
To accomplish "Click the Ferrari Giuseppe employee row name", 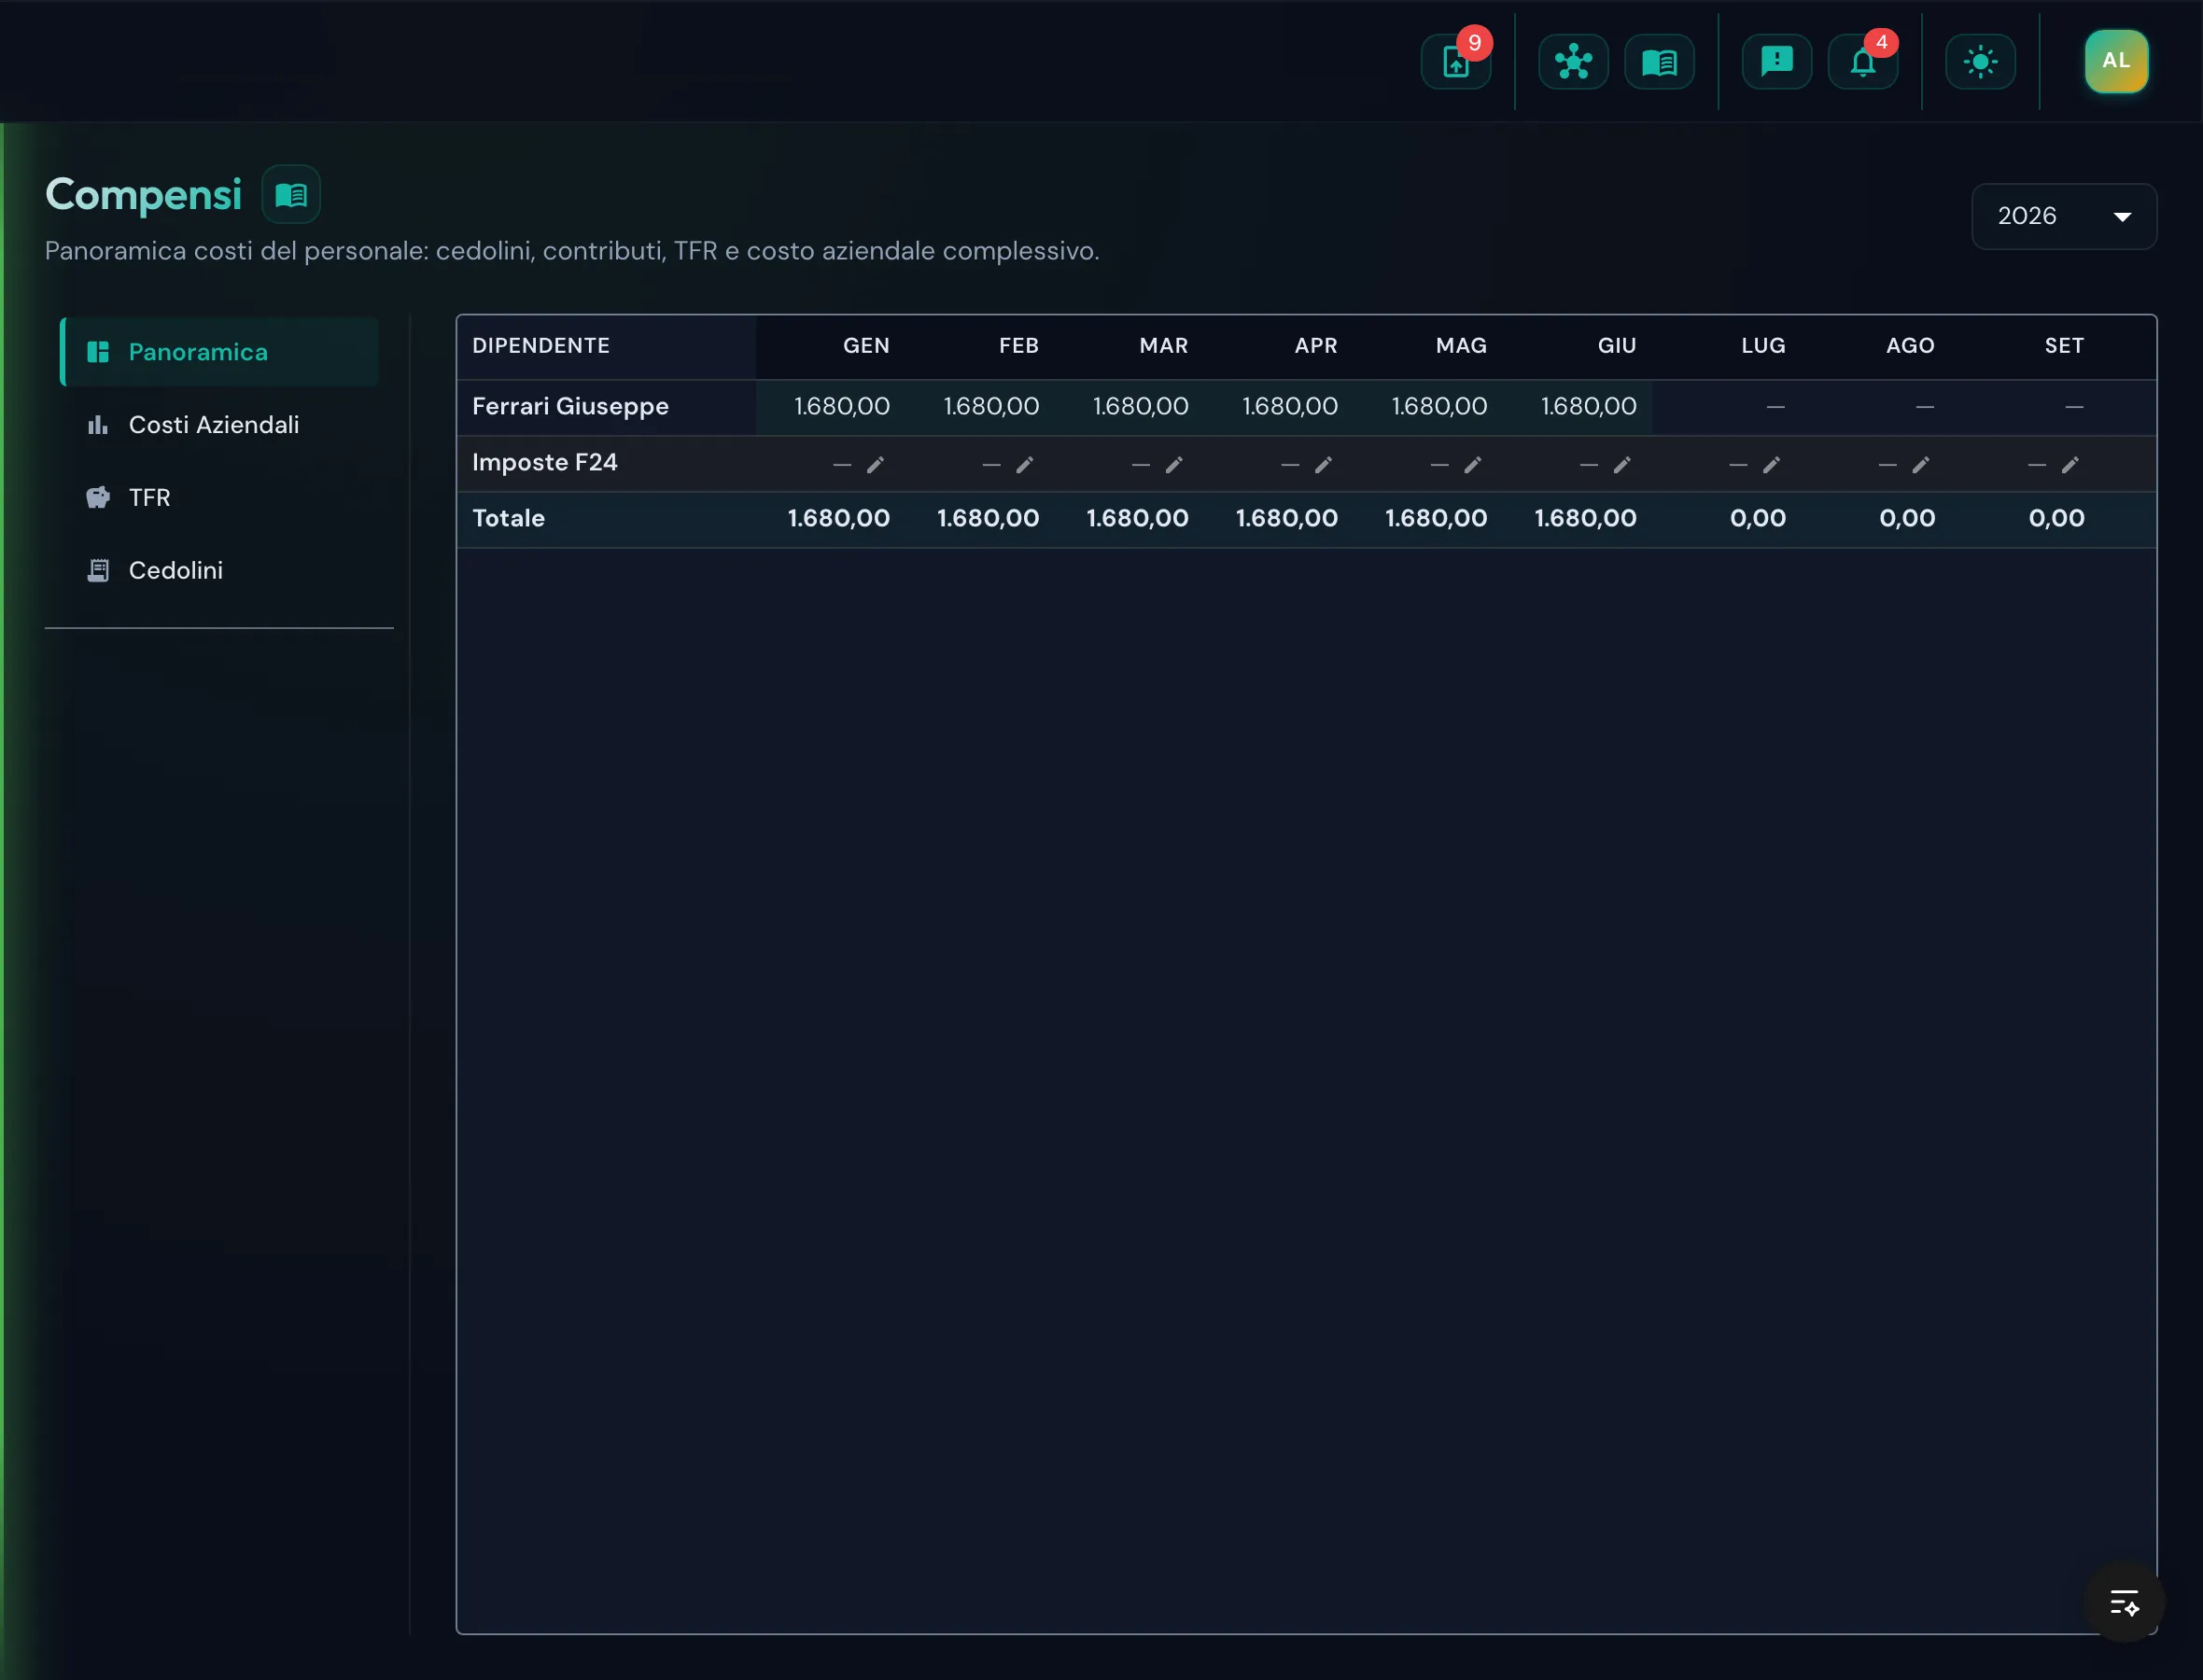I will tap(570, 407).
